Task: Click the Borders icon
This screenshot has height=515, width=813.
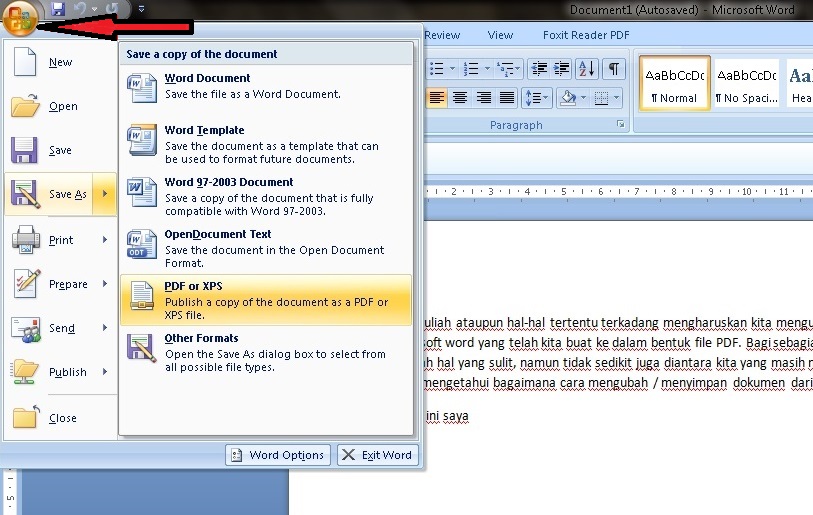Action: pos(601,98)
